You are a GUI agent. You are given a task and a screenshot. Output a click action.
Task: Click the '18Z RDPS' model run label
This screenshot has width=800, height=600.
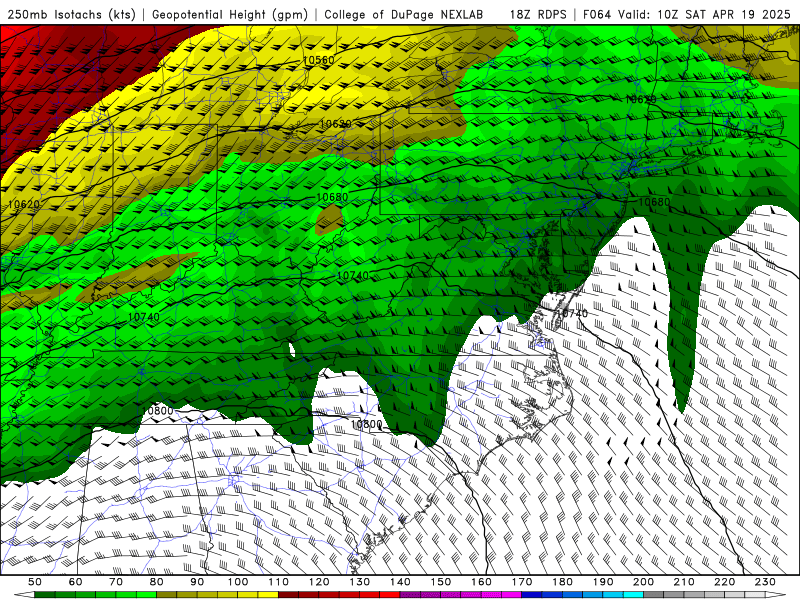(x=538, y=14)
